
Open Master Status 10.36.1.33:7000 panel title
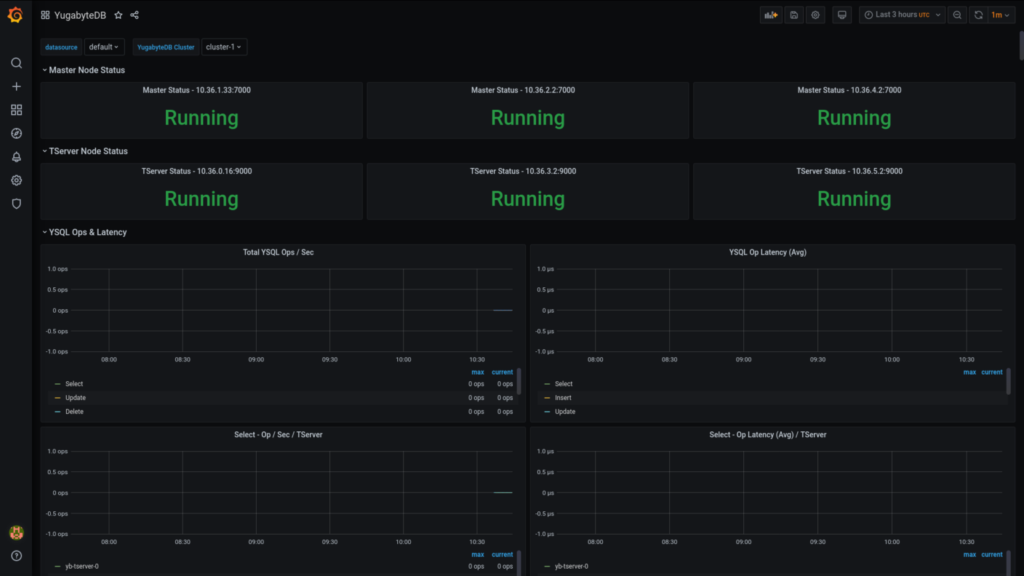(197, 90)
